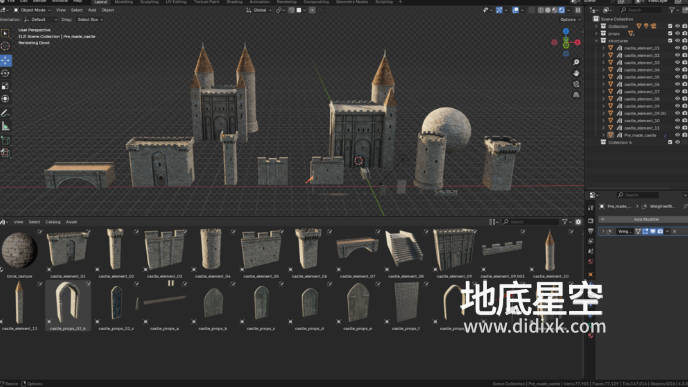The width and height of the screenshot is (688, 387).
Task: Toggle eye for castle_element_09.001 row
Action: click(677, 113)
